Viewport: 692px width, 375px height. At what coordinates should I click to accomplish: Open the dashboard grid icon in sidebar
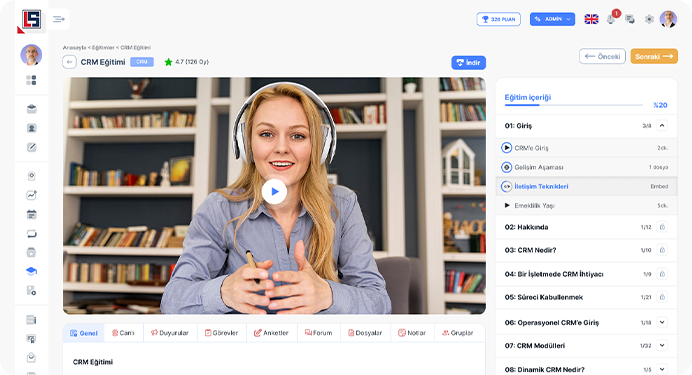point(31,80)
